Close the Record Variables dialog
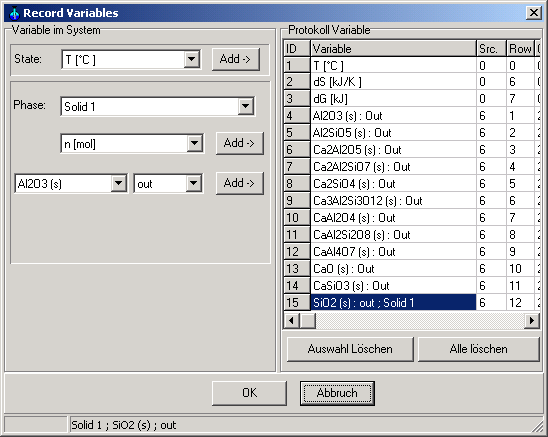The image size is (548, 437). pos(534,13)
